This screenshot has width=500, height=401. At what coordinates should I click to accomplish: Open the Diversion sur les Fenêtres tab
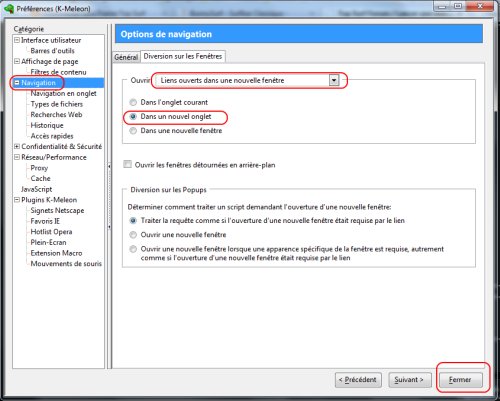click(x=183, y=56)
